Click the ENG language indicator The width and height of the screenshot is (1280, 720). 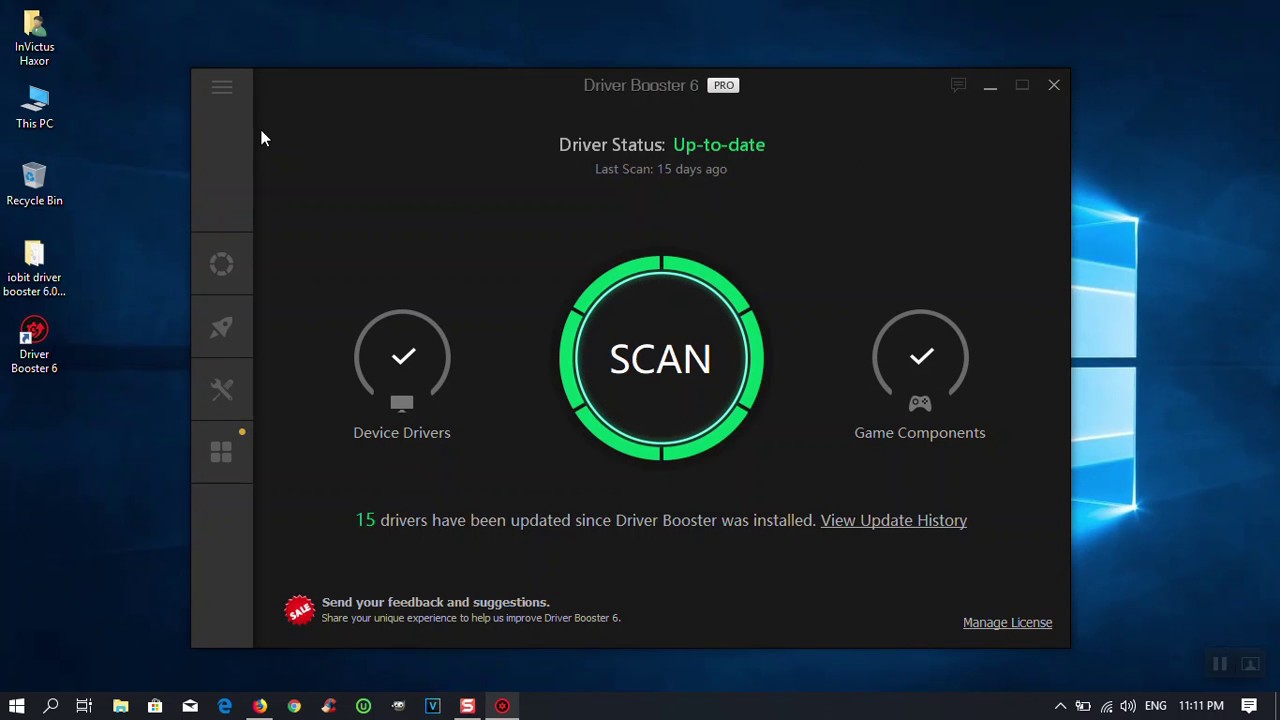coord(1156,706)
